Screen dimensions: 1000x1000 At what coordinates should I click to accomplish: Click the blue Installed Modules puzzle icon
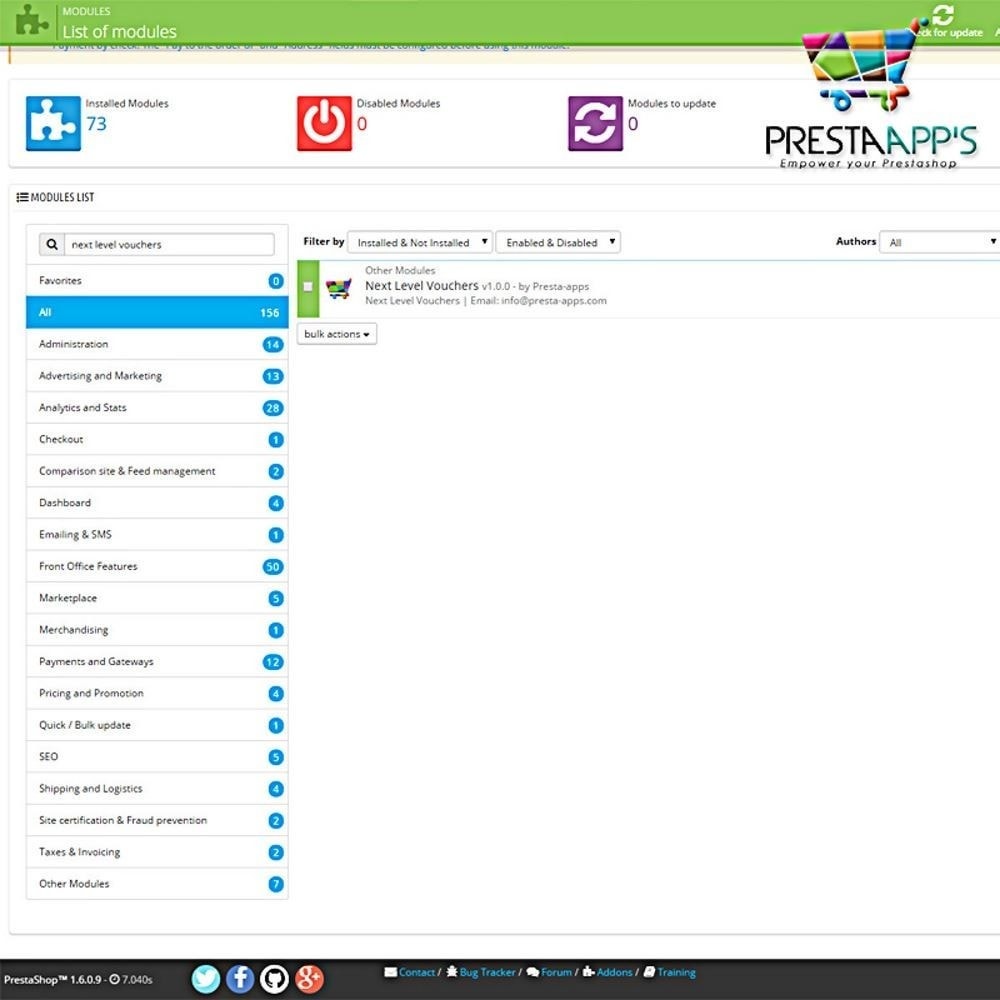point(53,123)
